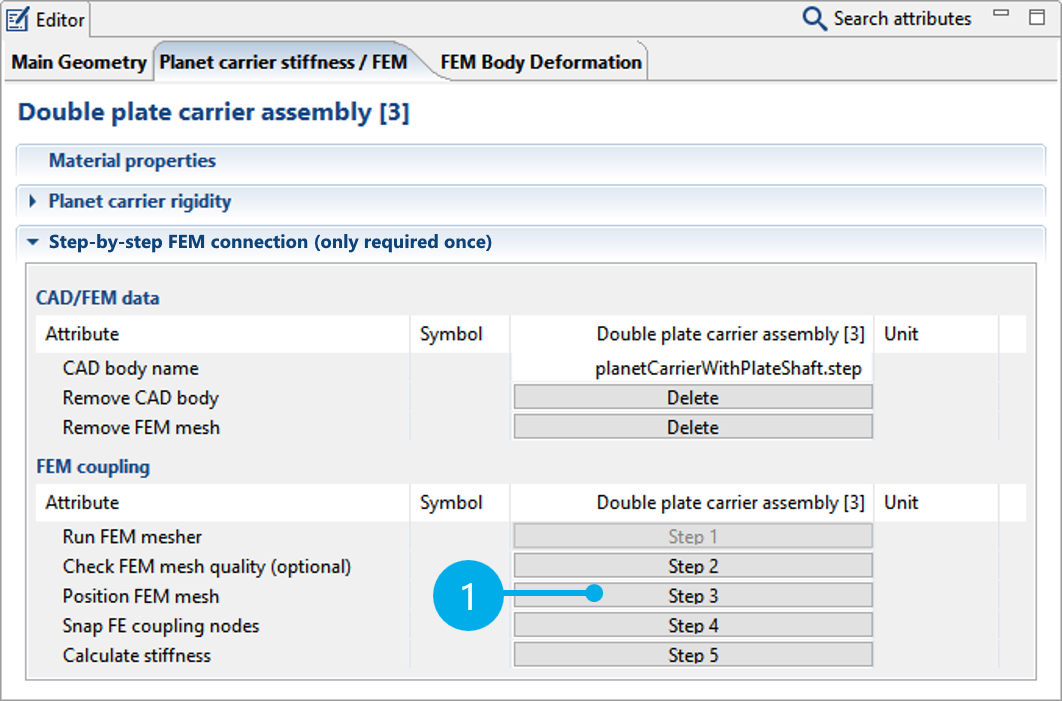
Task: Click Step 2 to check mesh quality
Action: click(x=692, y=566)
